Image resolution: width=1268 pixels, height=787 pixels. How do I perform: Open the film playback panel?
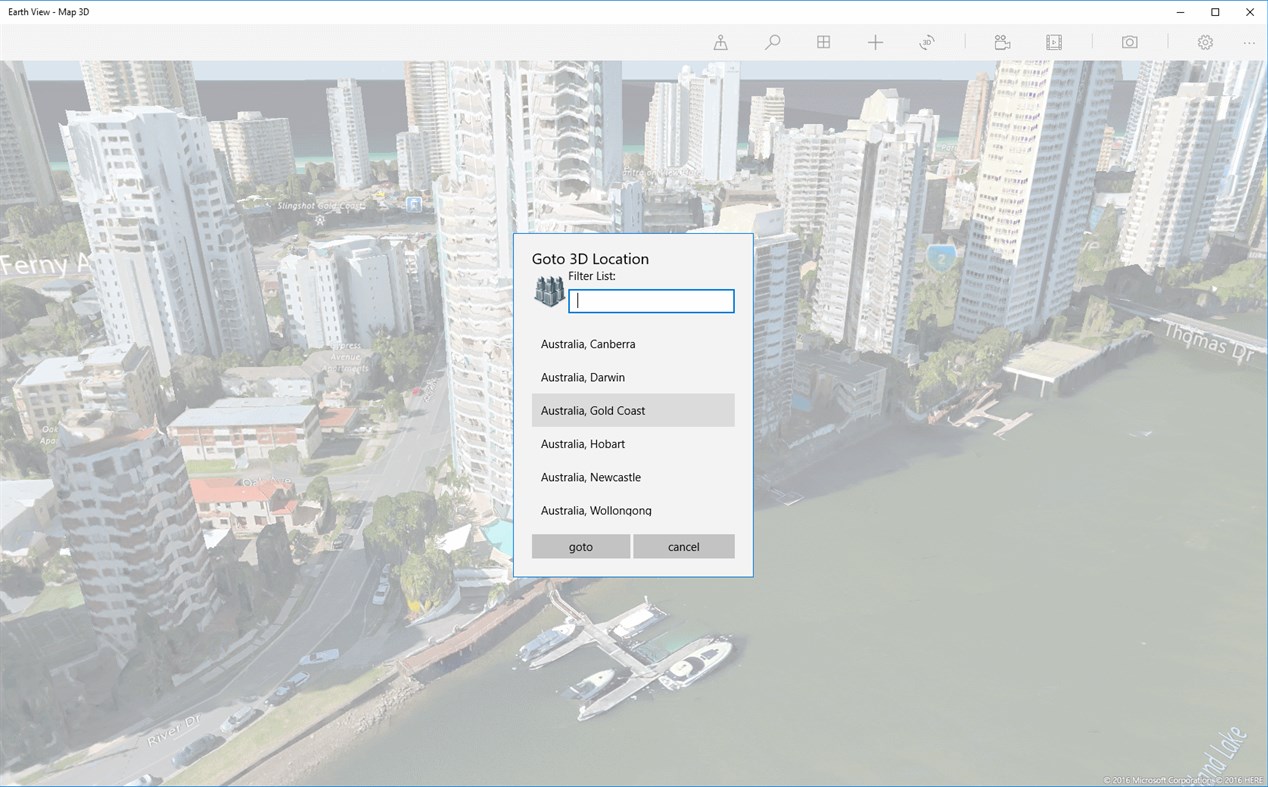click(1054, 42)
